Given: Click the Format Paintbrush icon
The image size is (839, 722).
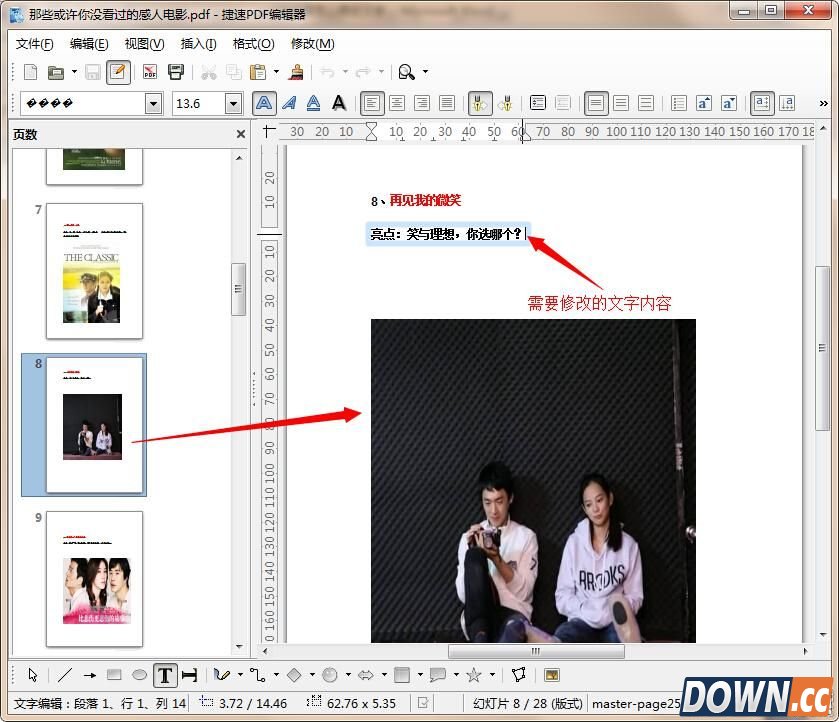Looking at the screenshot, I should click(295, 72).
